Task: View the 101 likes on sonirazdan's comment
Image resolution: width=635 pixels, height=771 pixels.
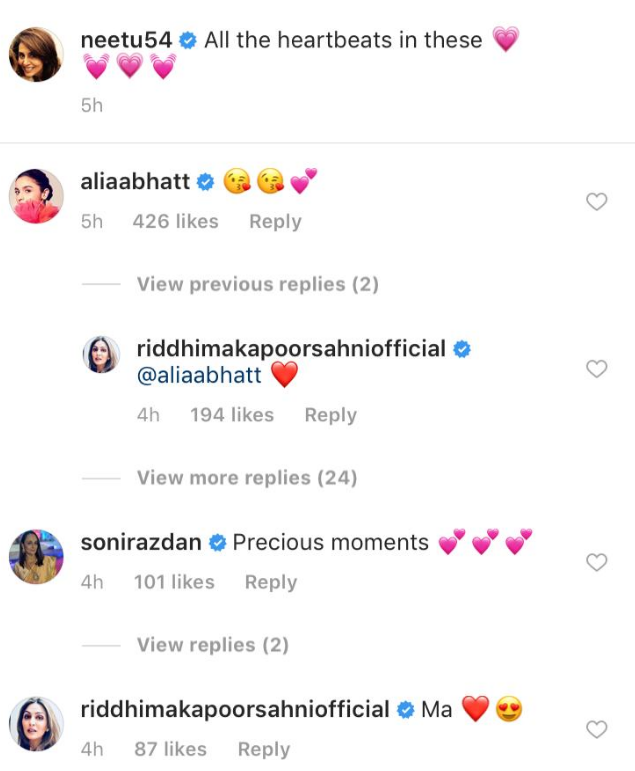Action: [174, 582]
